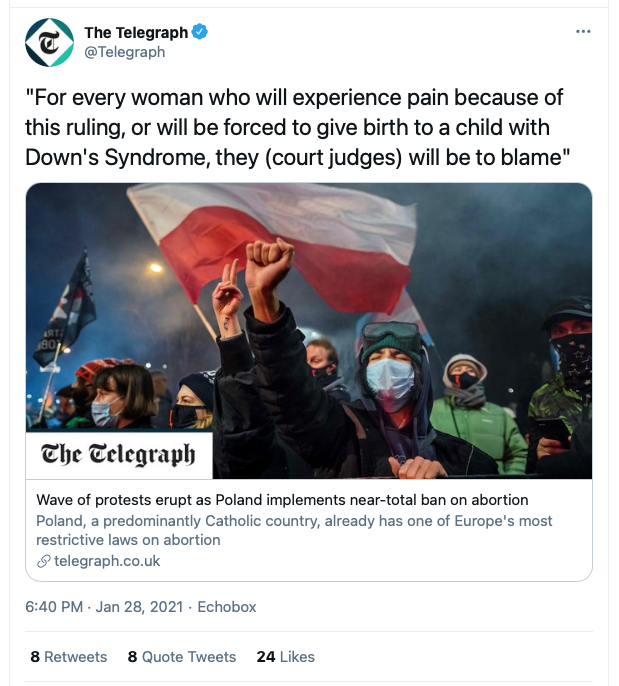The image size is (619, 686).
Task: Click the Echobox source label
Action: point(227,607)
